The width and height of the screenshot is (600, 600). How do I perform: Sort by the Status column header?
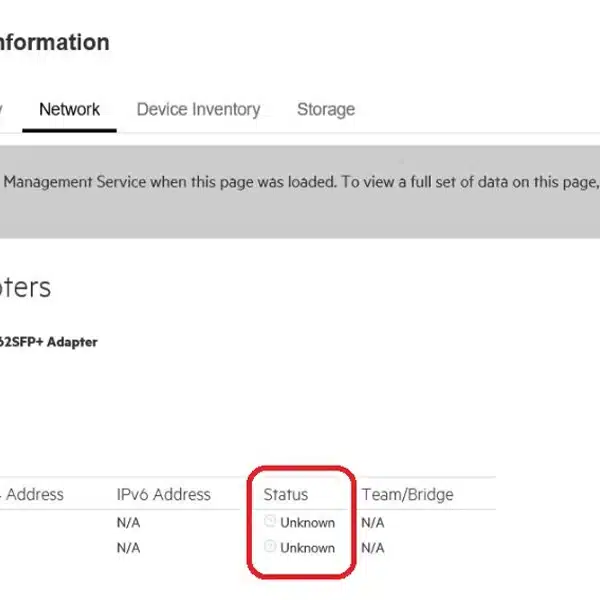(x=285, y=494)
